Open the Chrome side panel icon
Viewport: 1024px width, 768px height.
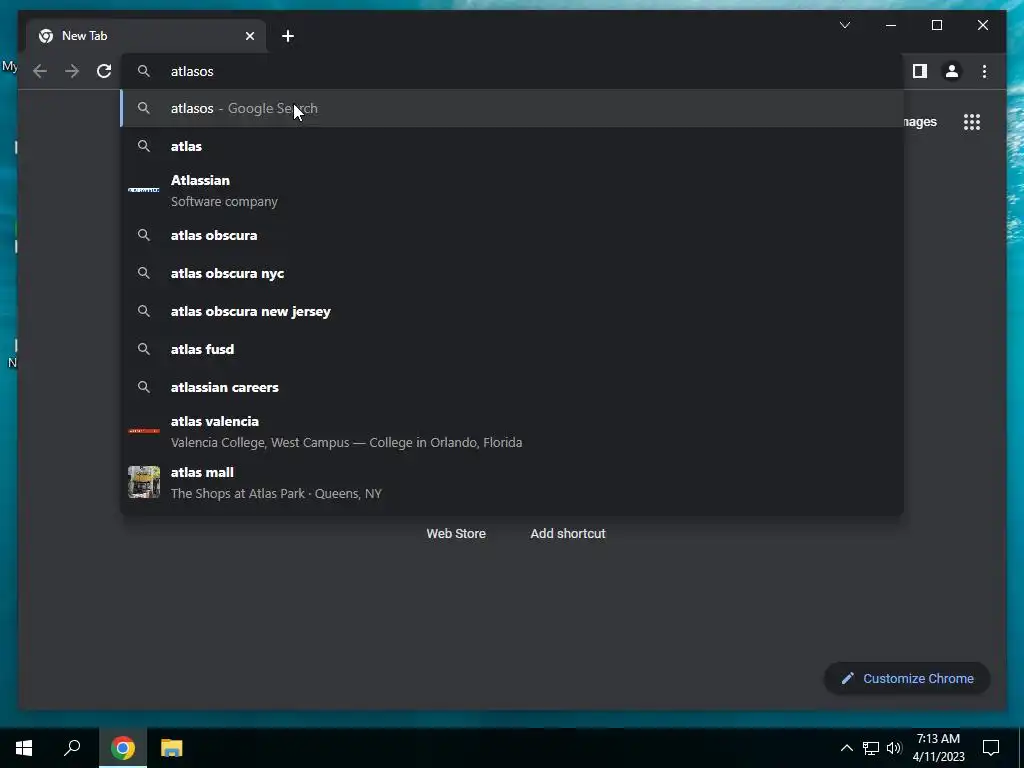coord(920,71)
